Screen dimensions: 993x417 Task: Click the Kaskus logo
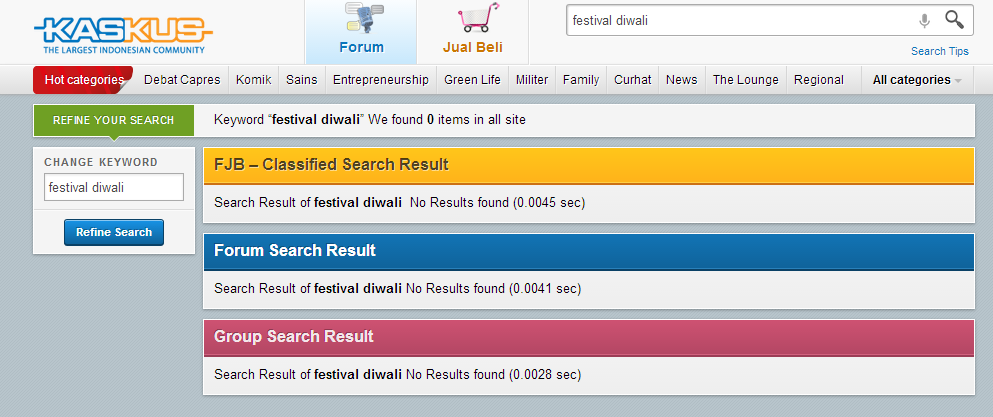tap(123, 35)
